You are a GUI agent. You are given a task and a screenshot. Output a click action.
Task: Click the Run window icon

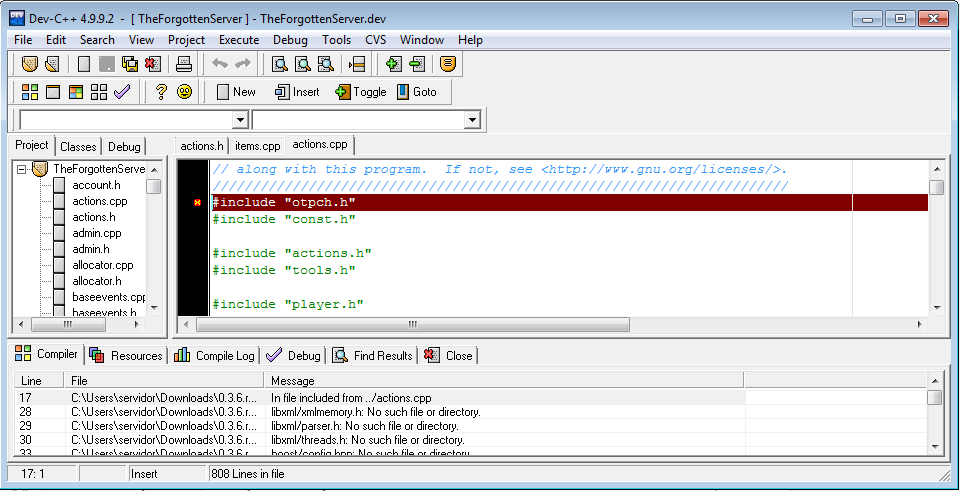(53, 92)
